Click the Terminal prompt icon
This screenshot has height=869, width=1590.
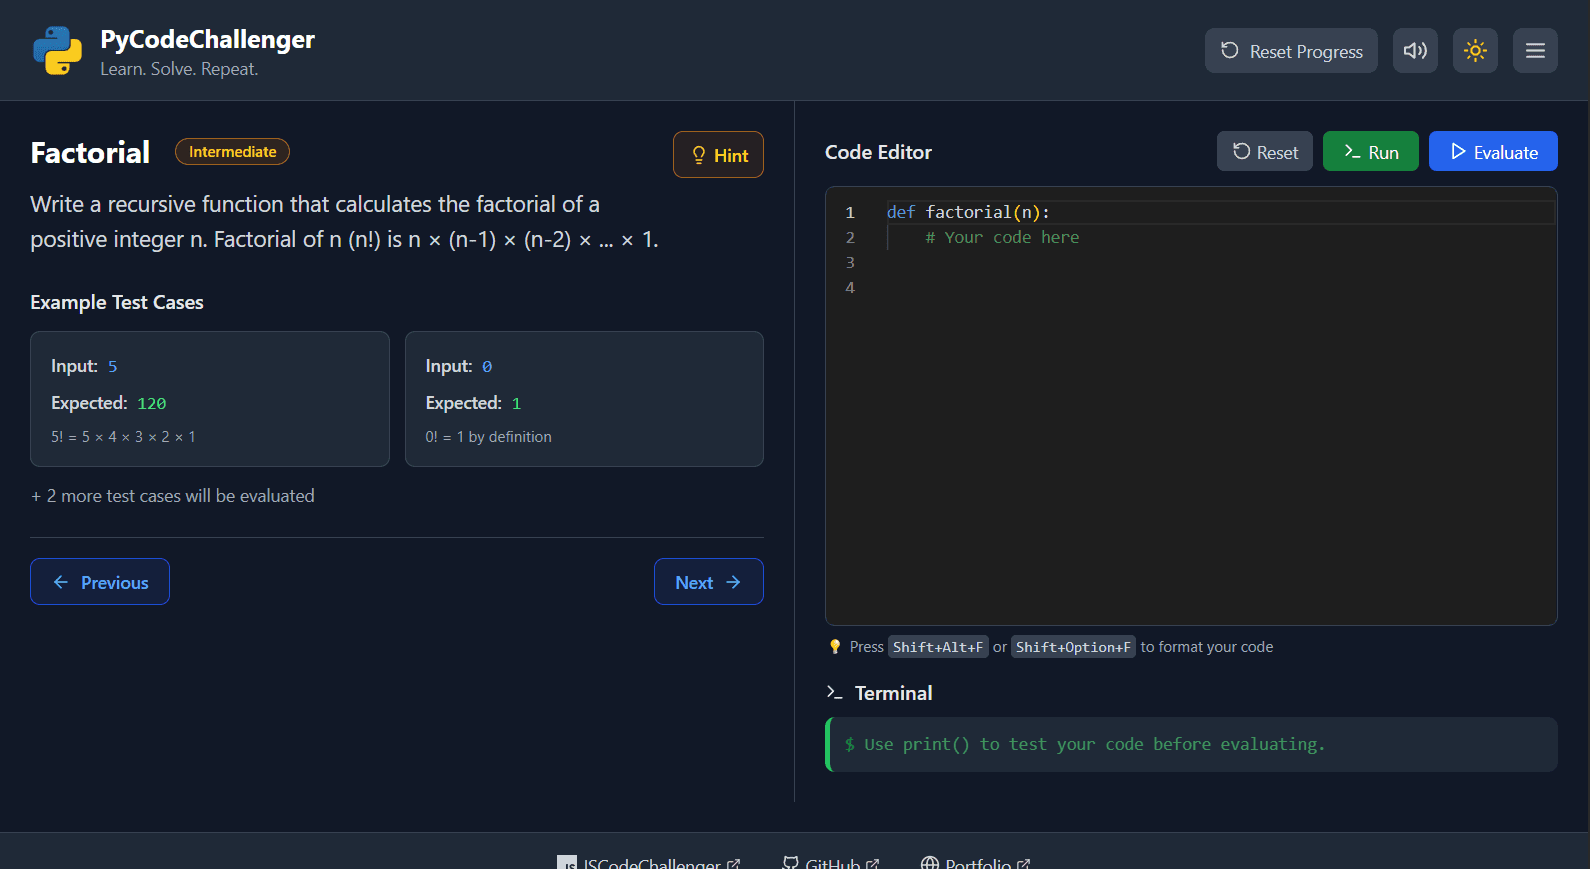[x=834, y=692]
